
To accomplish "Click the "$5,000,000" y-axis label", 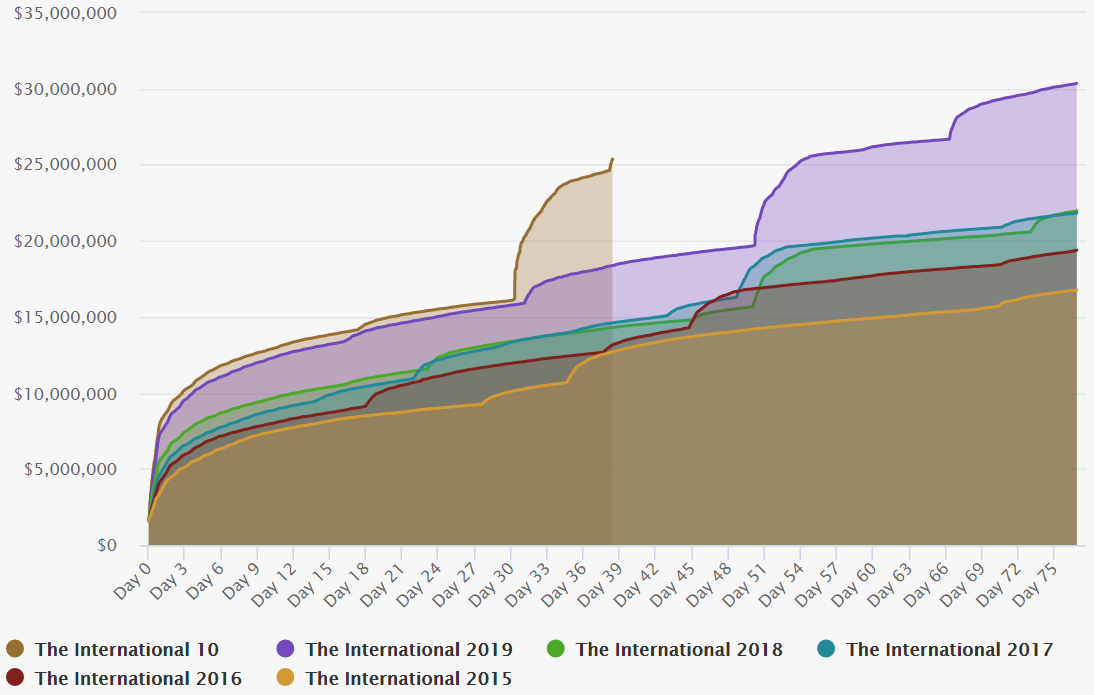I will [x=70, y=469].
